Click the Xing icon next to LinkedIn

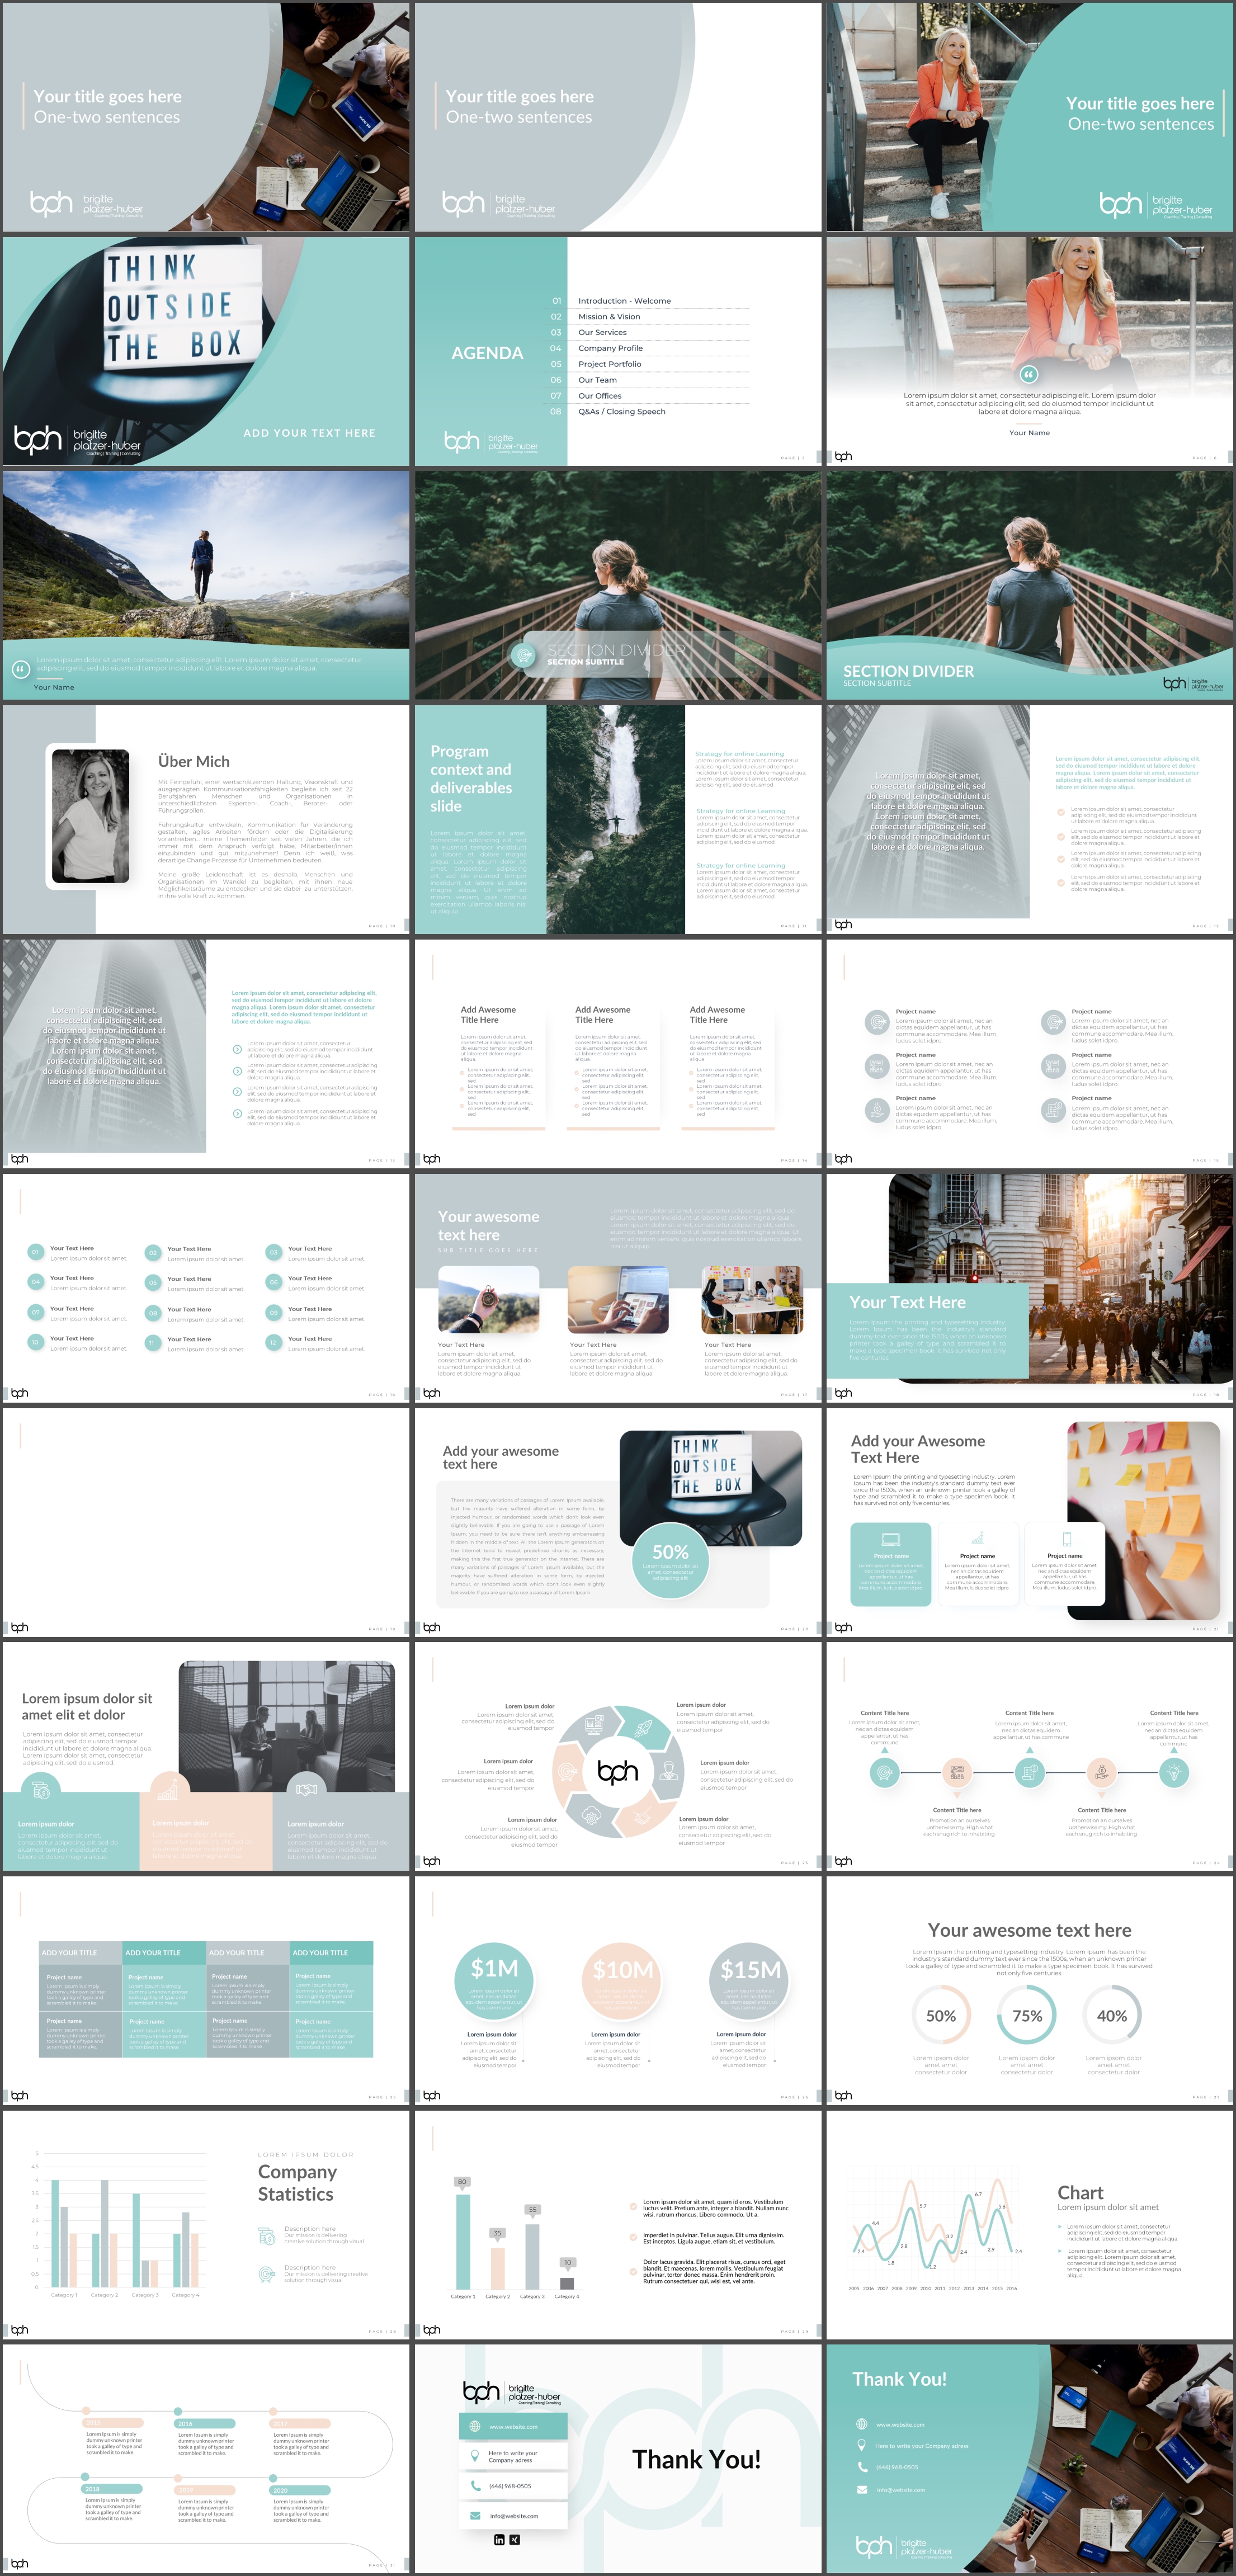[x=515, y=2540]
